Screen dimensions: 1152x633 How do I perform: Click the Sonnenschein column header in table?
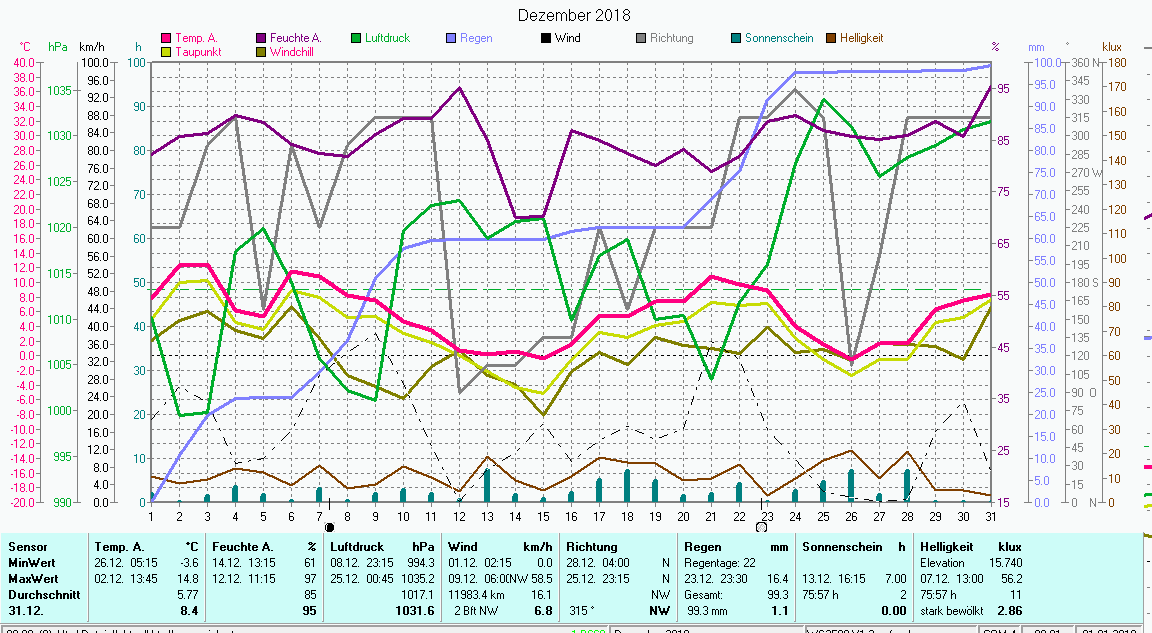pos(840,547)
